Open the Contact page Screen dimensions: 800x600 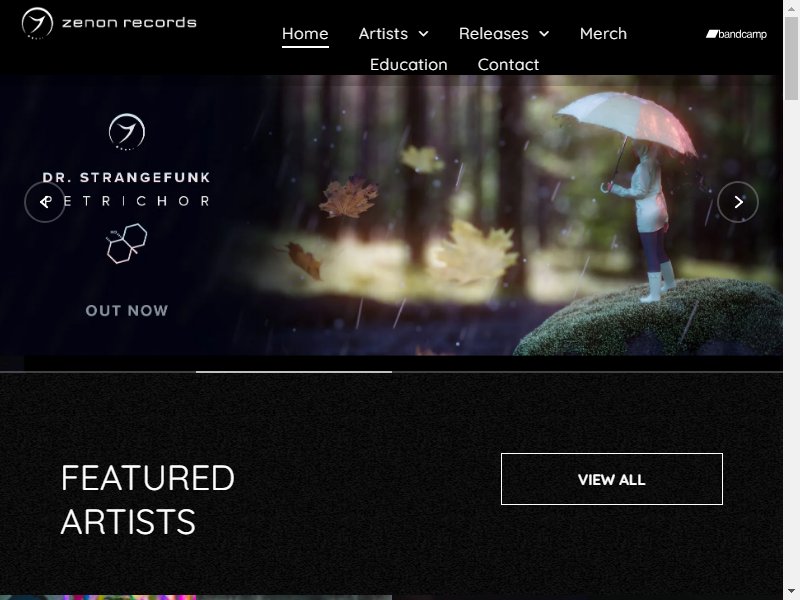click(x=508, y=65)
